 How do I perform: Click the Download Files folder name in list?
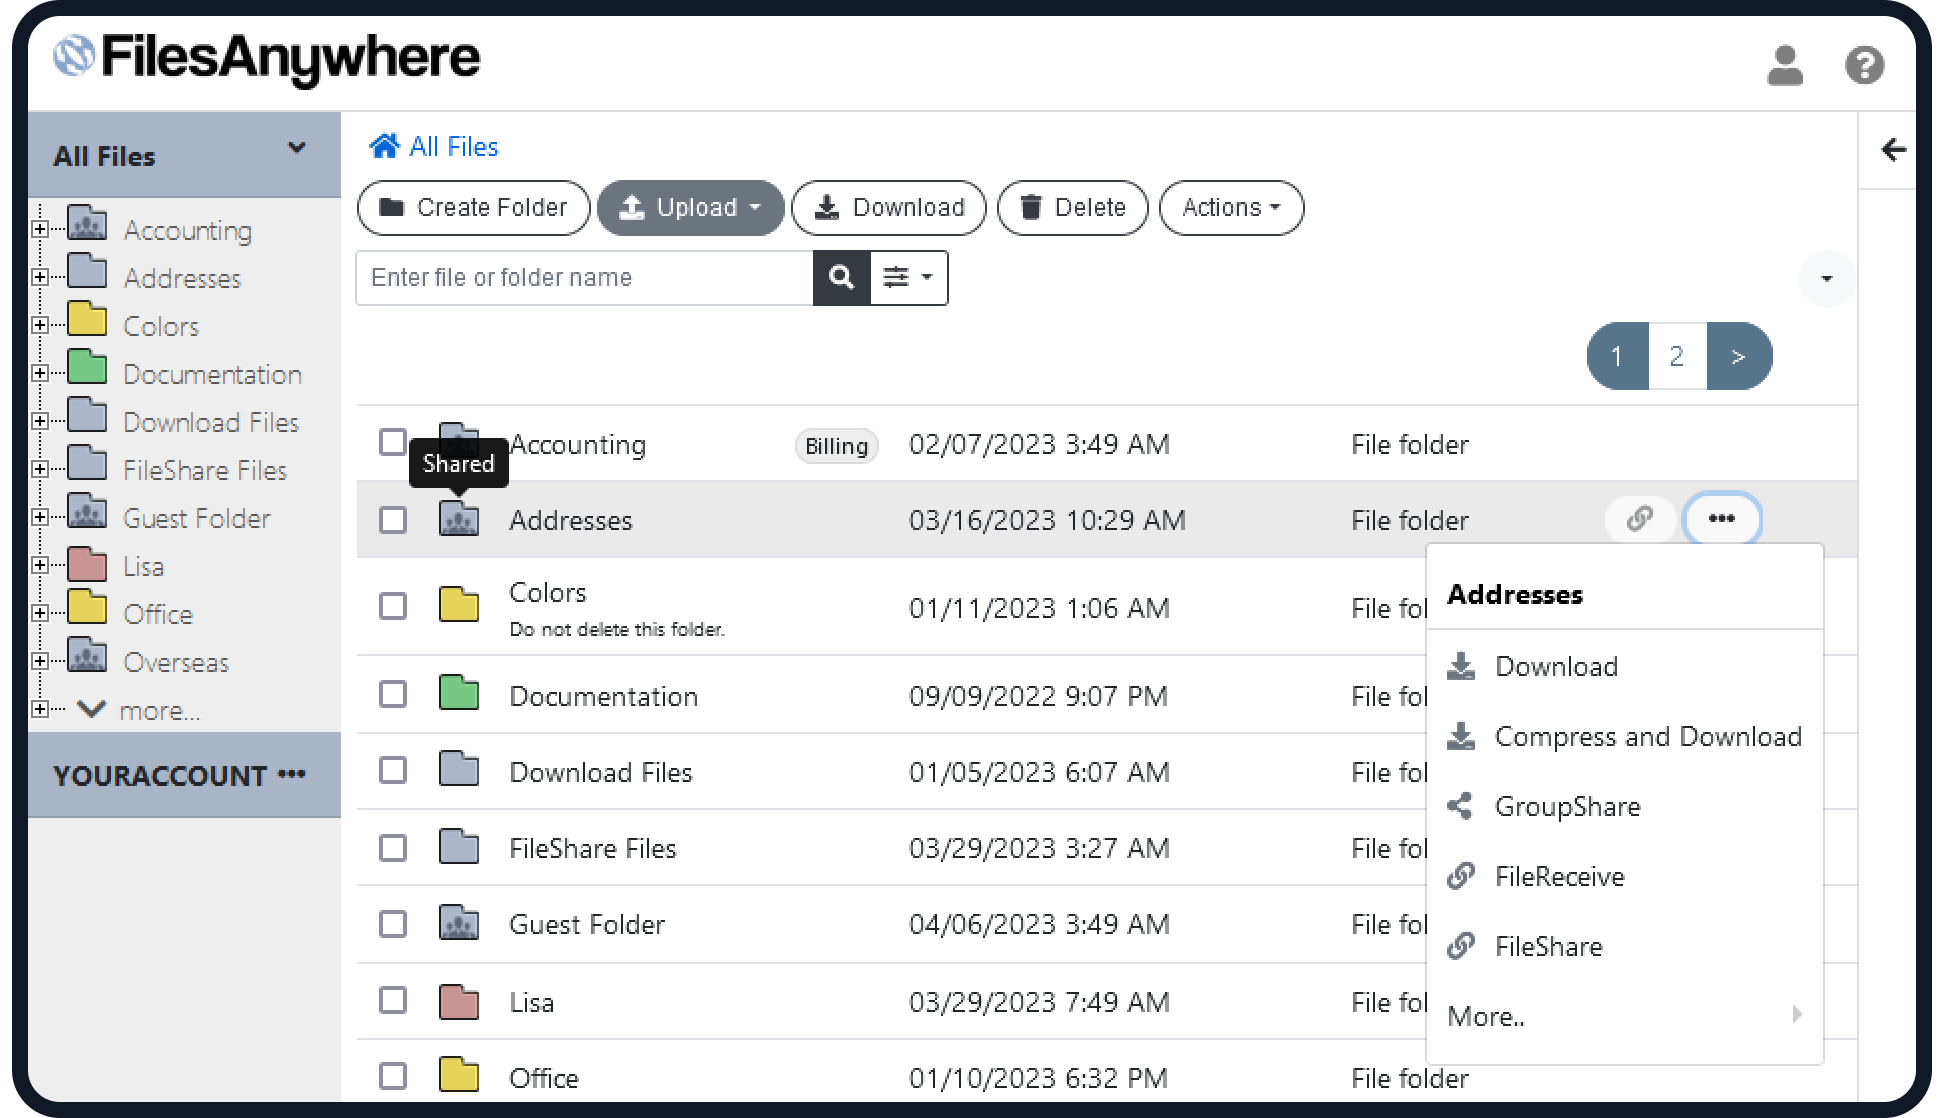point(601,772)
